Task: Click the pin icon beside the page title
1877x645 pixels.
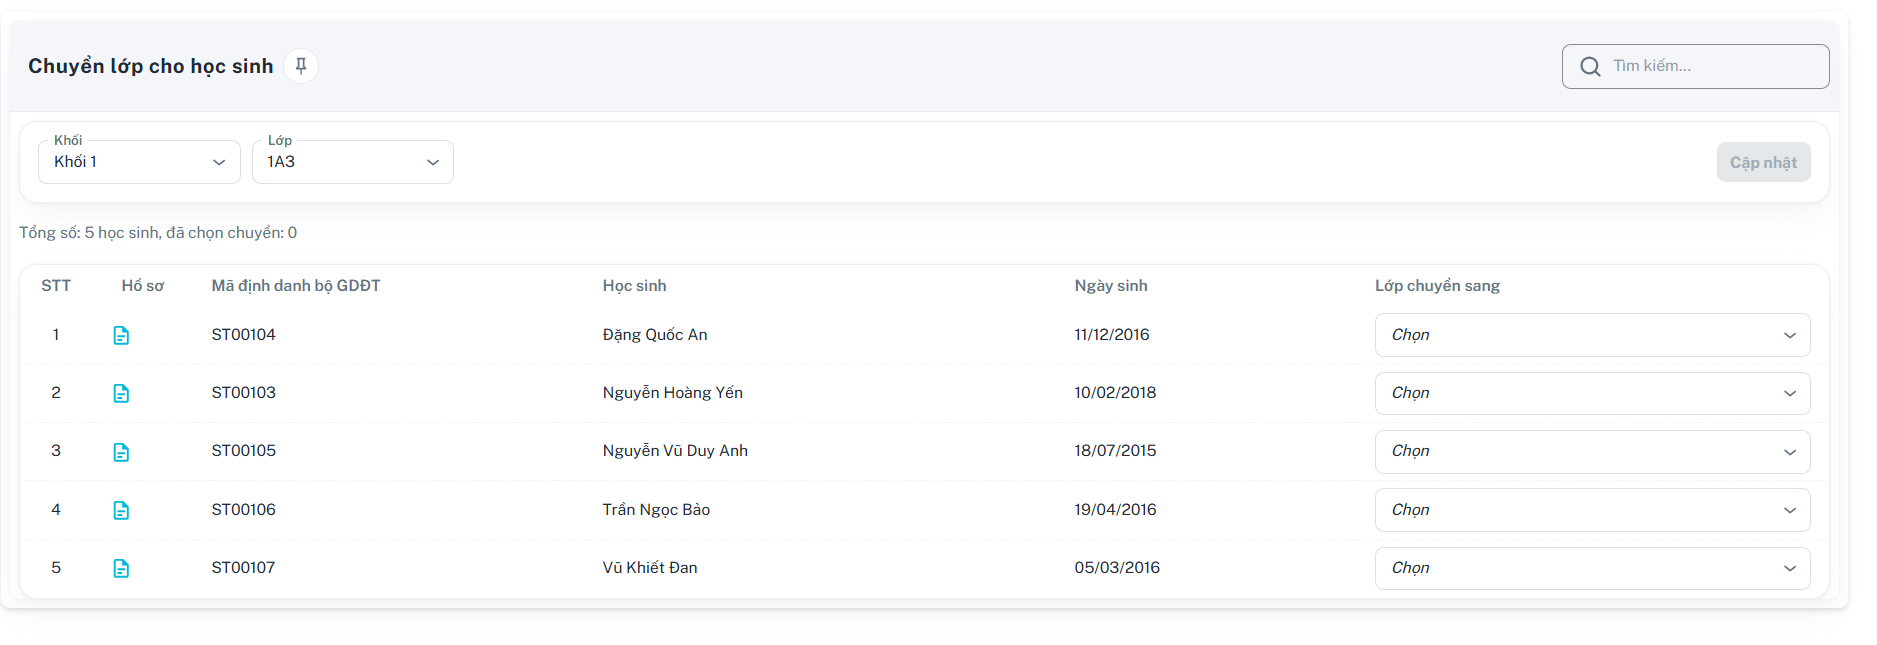Action: [301, 66]
